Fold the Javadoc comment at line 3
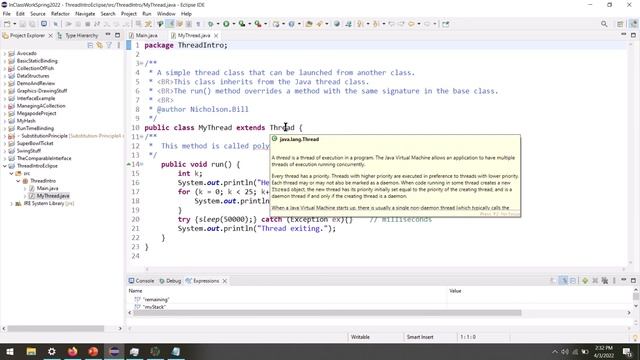640x360 pixels. pos(142,64)
